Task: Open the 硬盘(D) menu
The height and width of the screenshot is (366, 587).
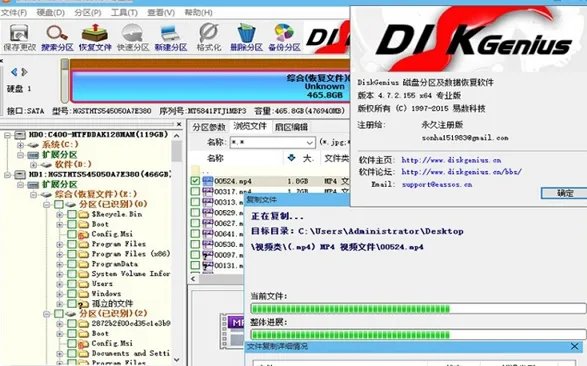Action: (x=51, y=13)
